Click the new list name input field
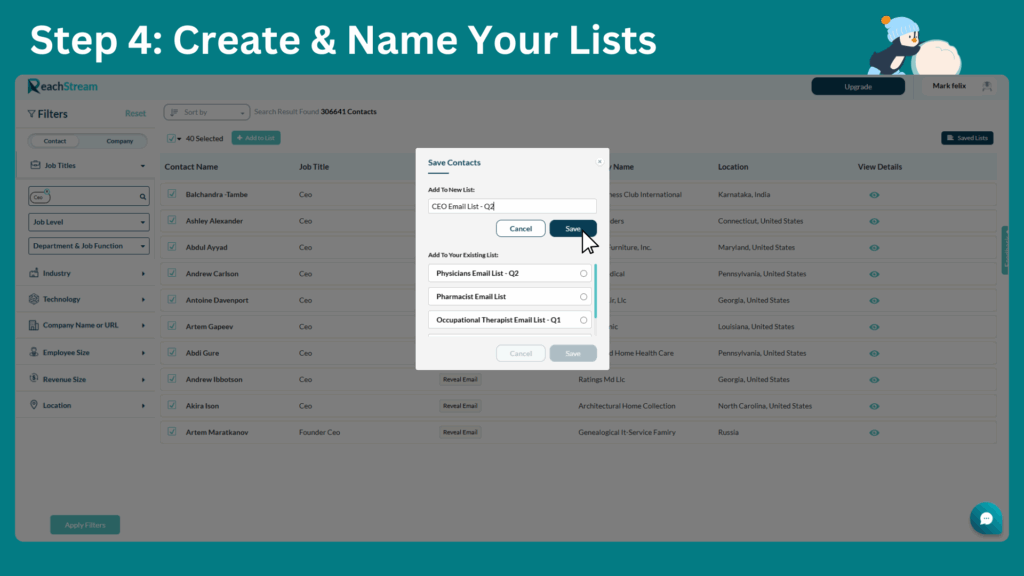Screen dimensions: 1024x576 (512, 206)
